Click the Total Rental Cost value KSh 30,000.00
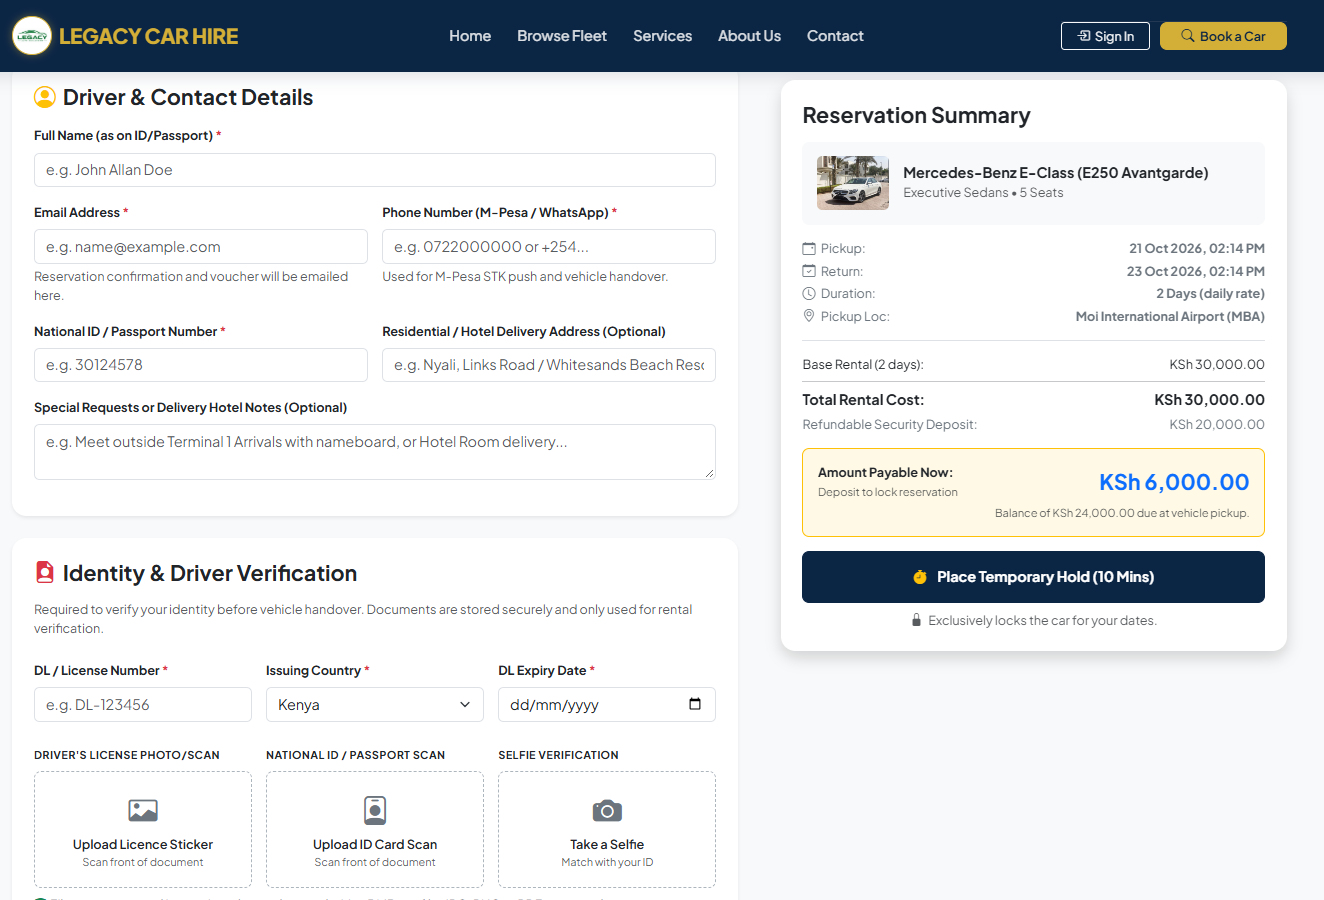The height and width of the screenshot is (900, 1324). point(1209,399)
